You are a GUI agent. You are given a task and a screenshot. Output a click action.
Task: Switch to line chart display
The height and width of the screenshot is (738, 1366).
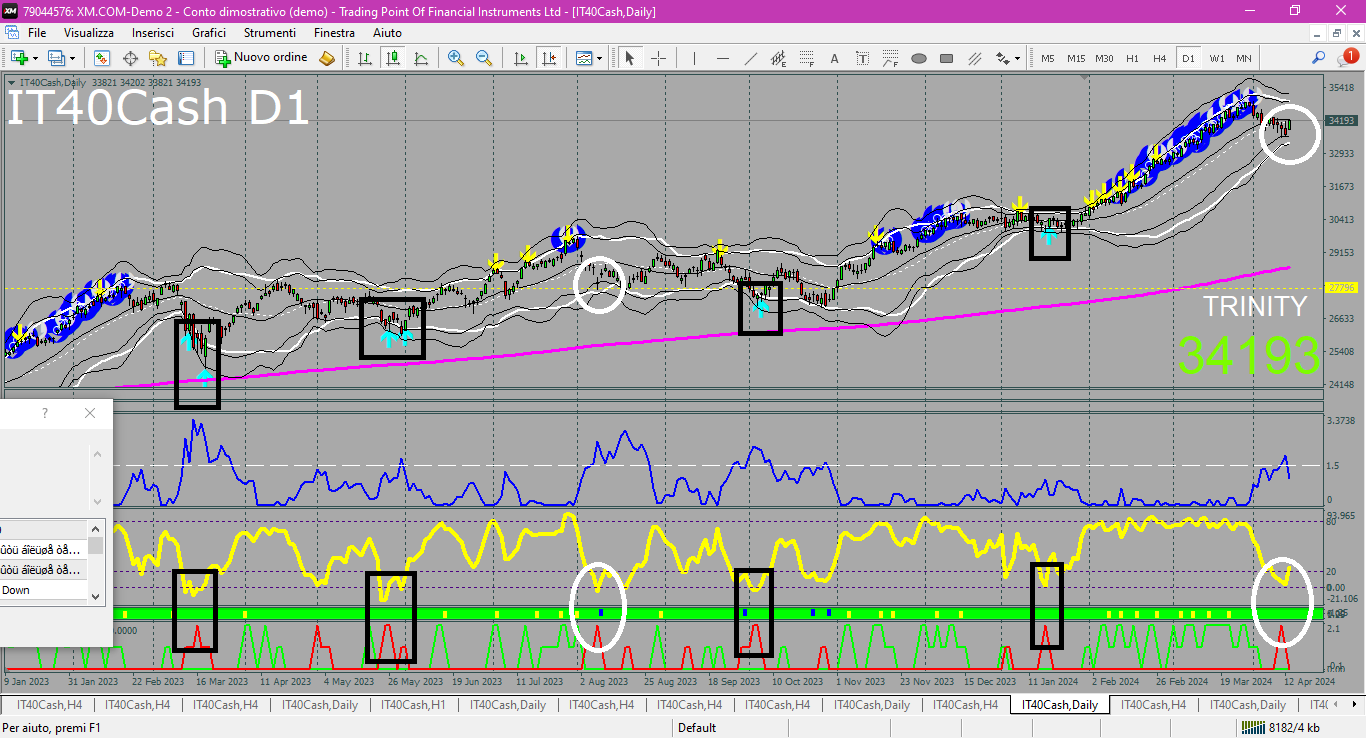(x=421, y=58)
